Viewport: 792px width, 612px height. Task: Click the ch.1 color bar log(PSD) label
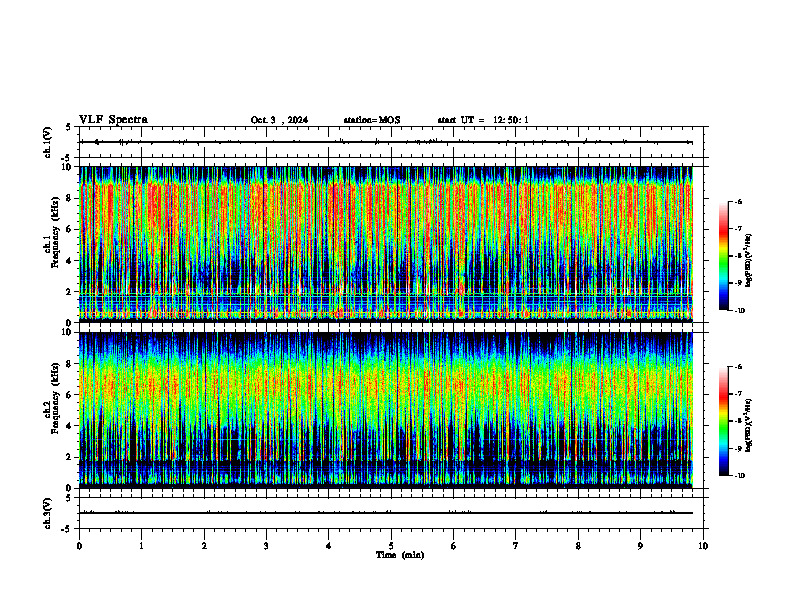[x=749, y=261]
